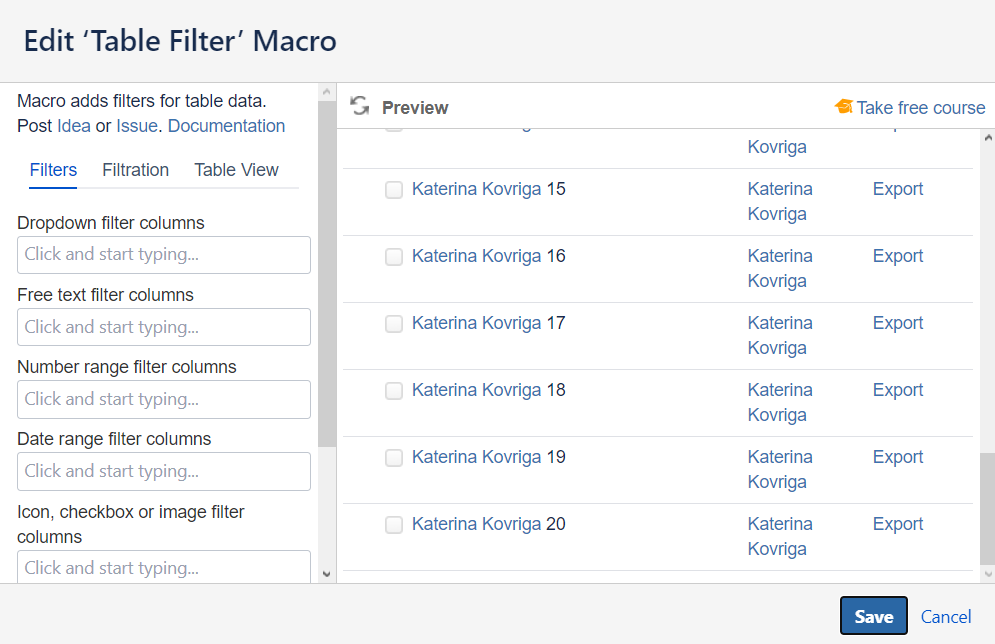Open the Table View tab
Viewport: 995px width, 644px height.
[236, 170]
